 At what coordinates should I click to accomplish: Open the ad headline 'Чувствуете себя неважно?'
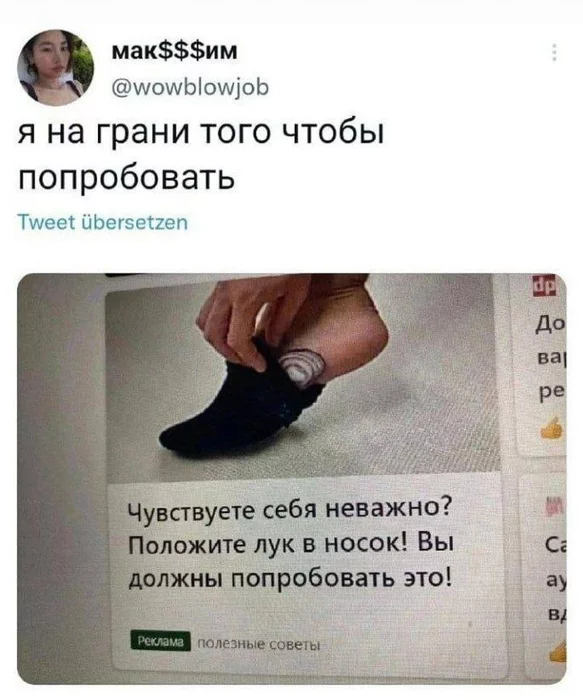click(290, 509)
